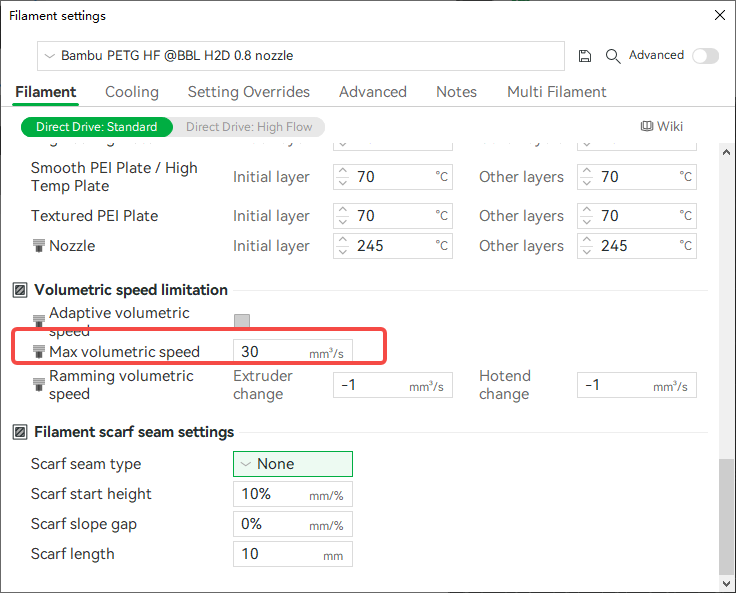Select Direct Drive: High Flow option
This screenshot has width=736, height=593.
(249, 127)
